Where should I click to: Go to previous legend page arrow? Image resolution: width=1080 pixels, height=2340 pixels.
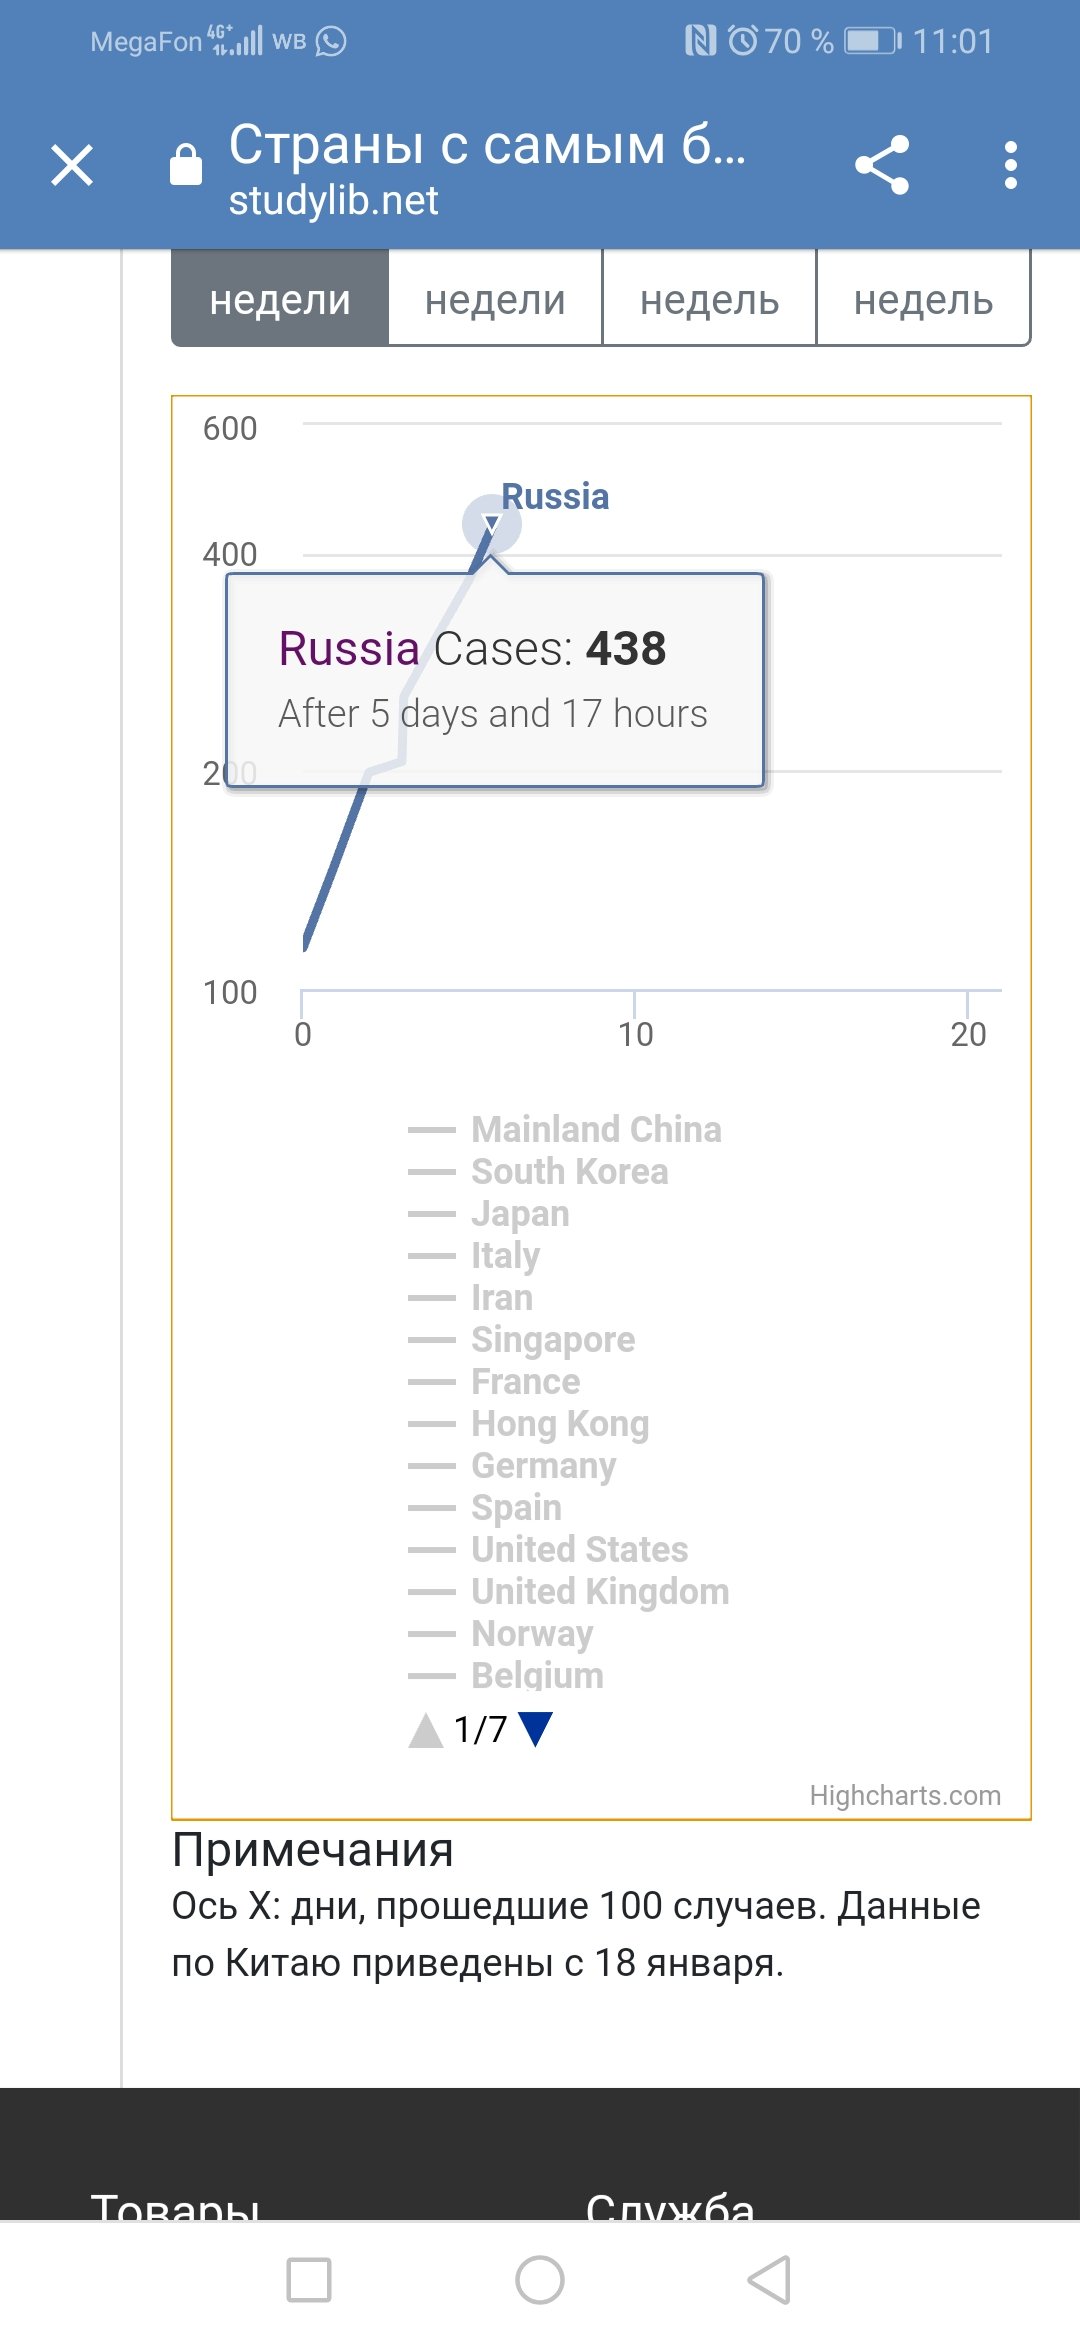426,1730
